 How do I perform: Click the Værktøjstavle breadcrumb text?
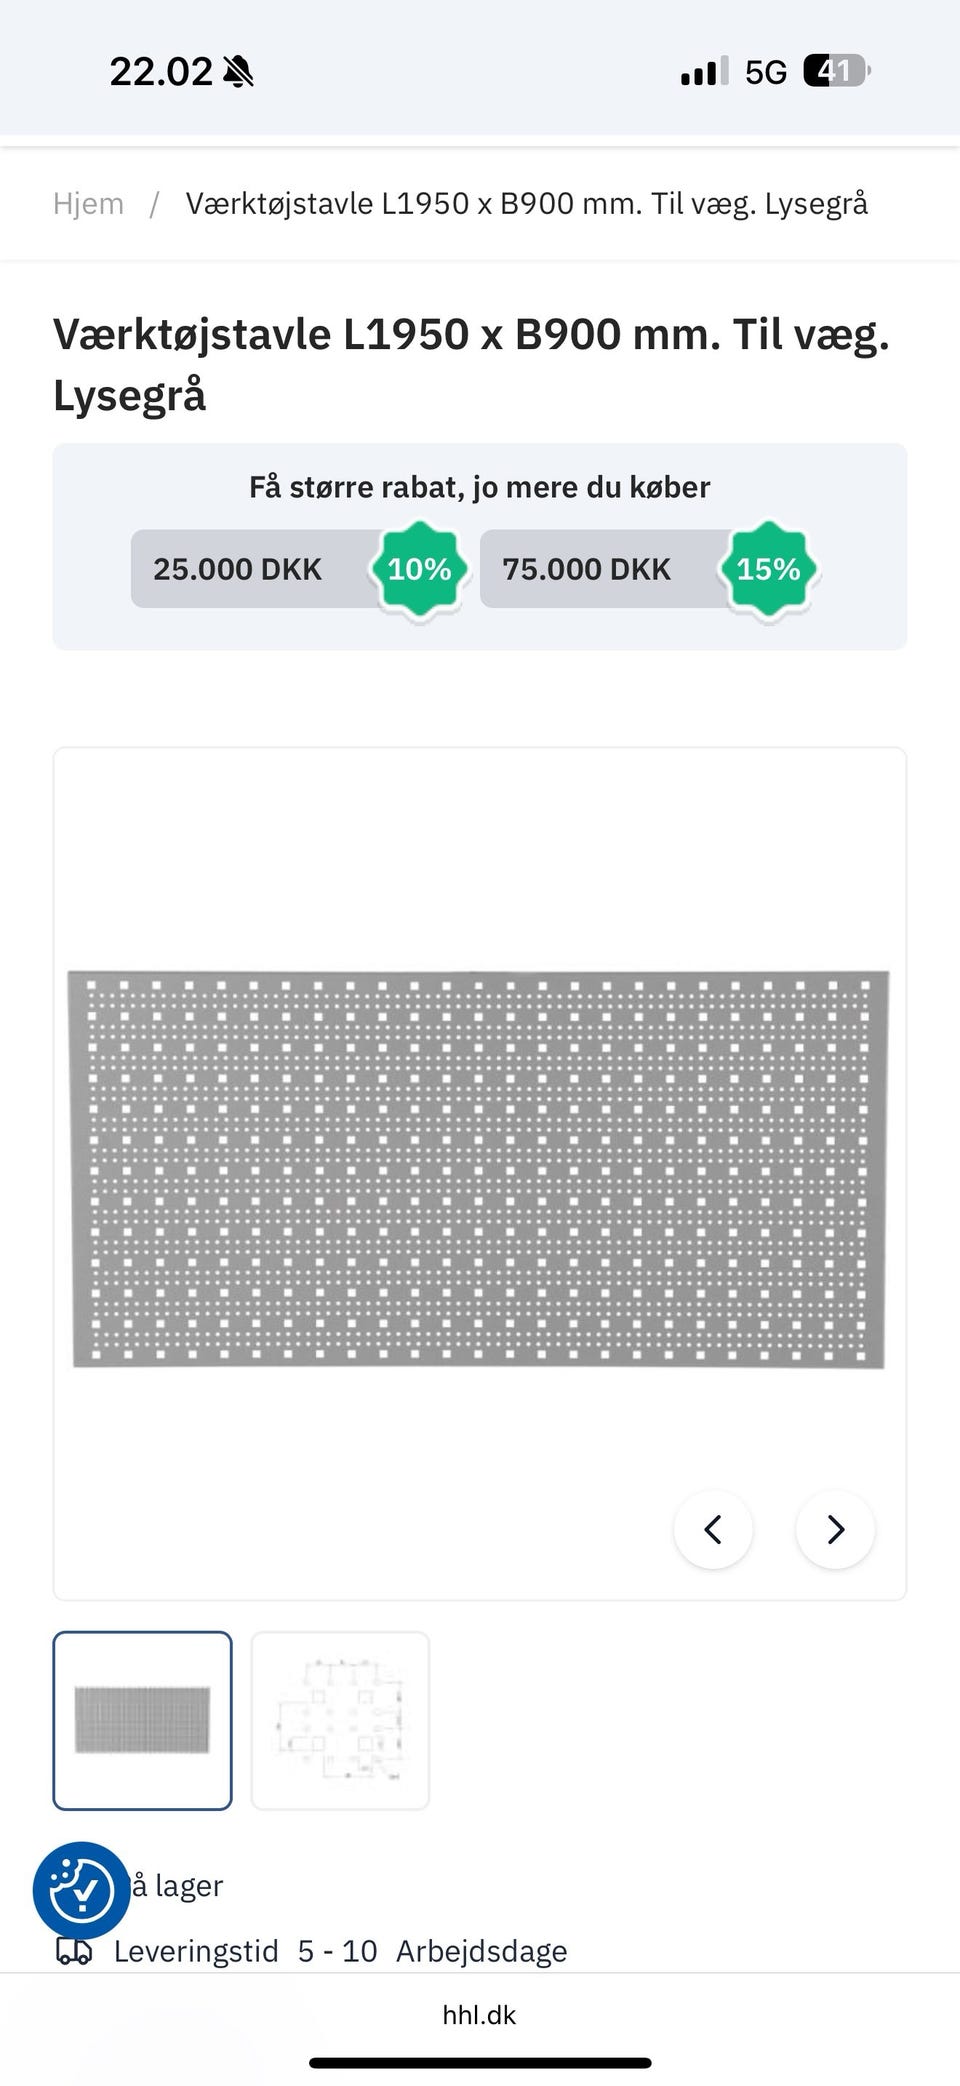(x=526, y=204)
